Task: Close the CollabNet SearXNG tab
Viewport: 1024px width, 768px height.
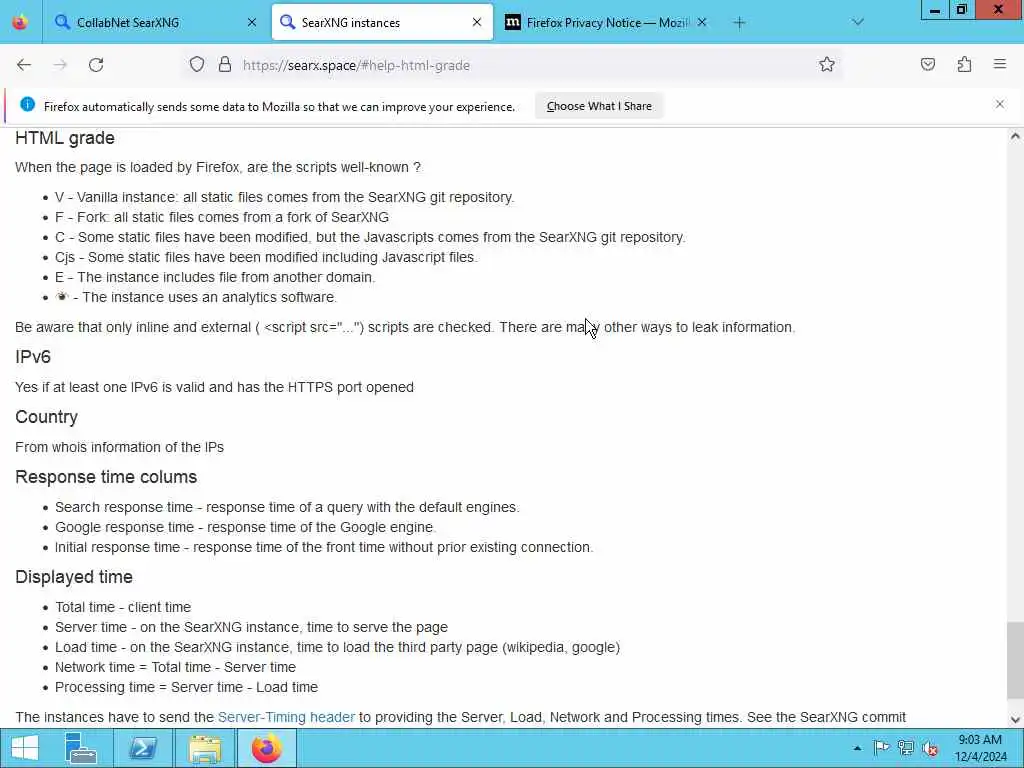Action: pyautogui.click(x=252, y=22)
